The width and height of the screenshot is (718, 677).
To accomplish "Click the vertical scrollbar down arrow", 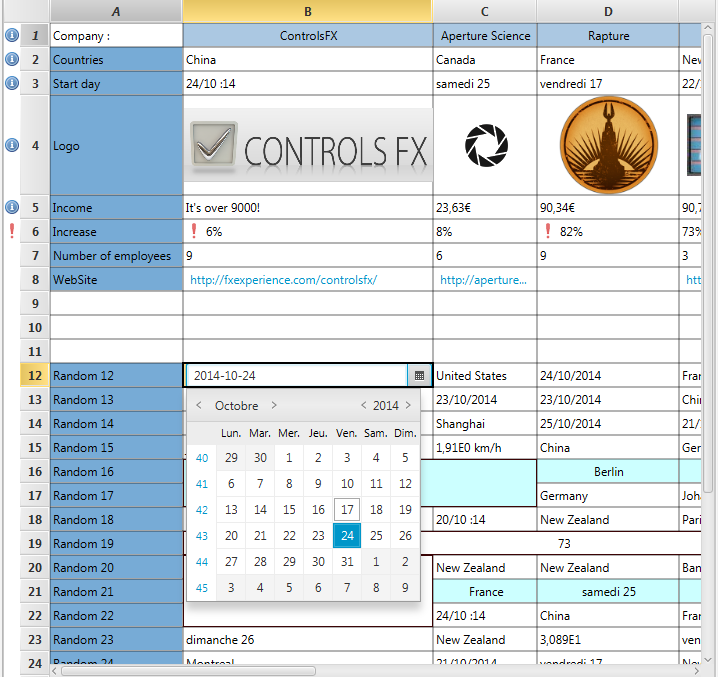I will pyautogui.click(x=708, y=660).
